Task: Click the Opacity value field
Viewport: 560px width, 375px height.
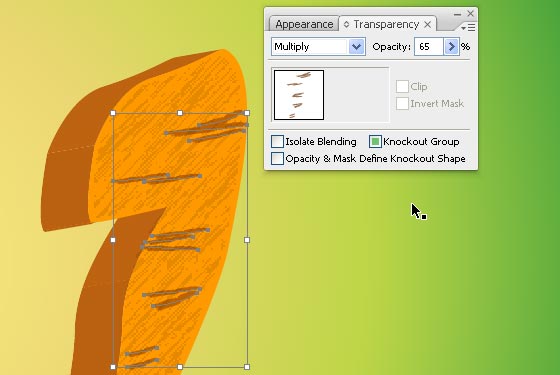Action: pos(429,47)
